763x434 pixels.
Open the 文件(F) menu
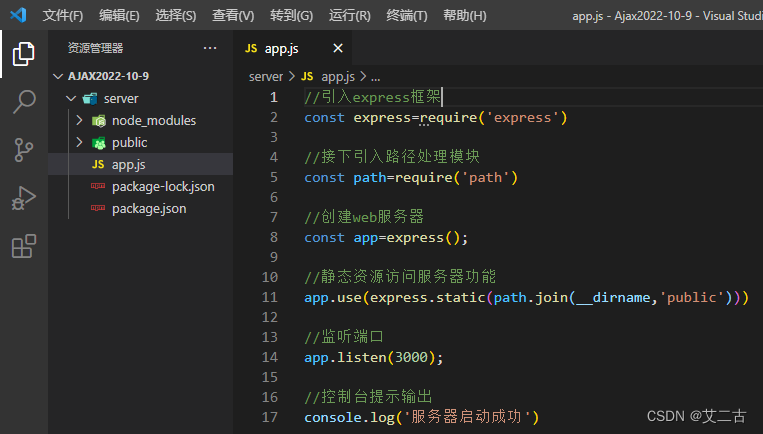(63, 16)
